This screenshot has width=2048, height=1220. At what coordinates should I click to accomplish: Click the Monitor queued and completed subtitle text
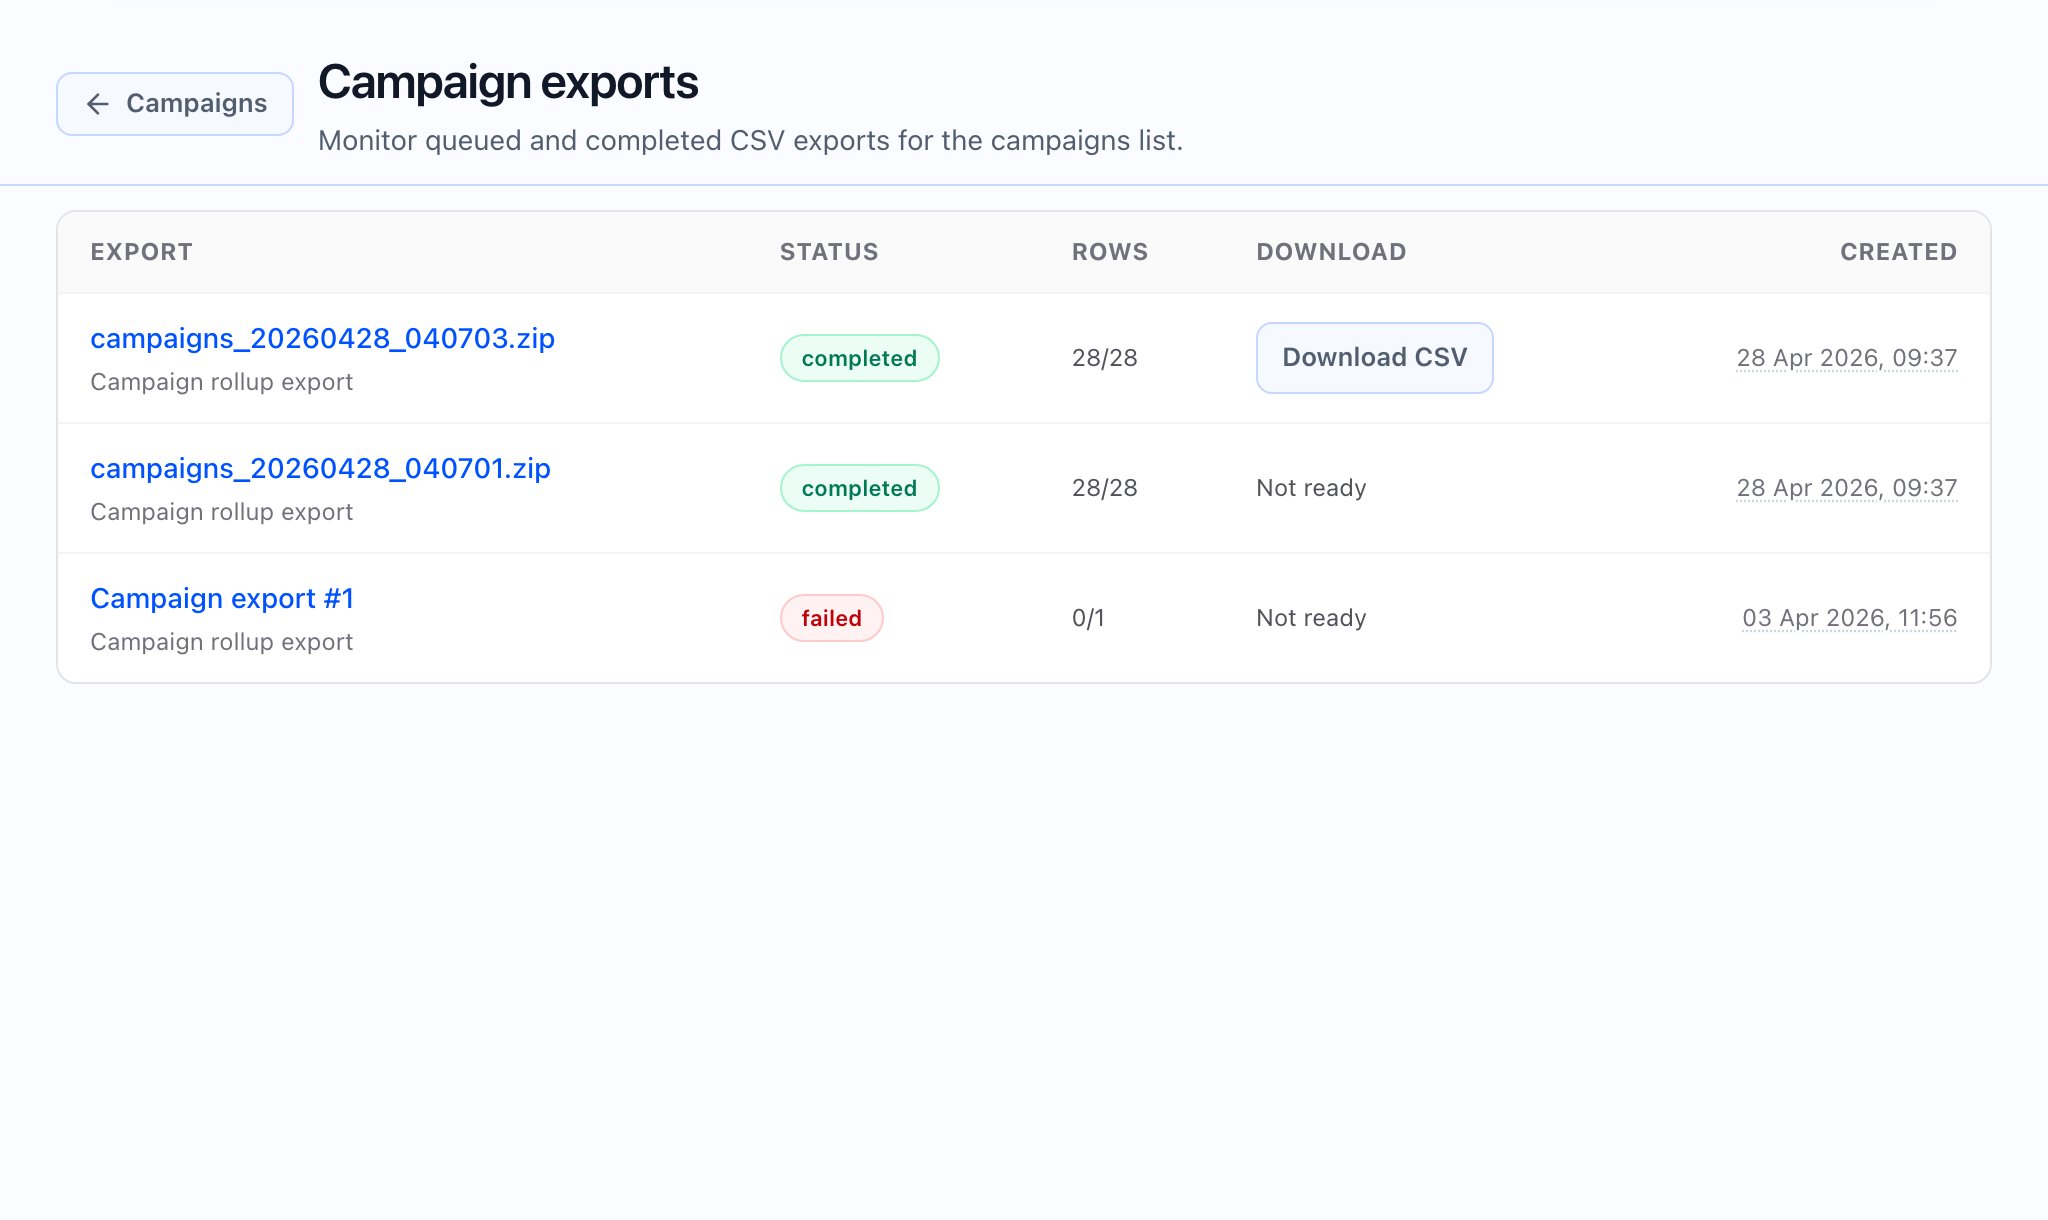(x=750, y=141)
